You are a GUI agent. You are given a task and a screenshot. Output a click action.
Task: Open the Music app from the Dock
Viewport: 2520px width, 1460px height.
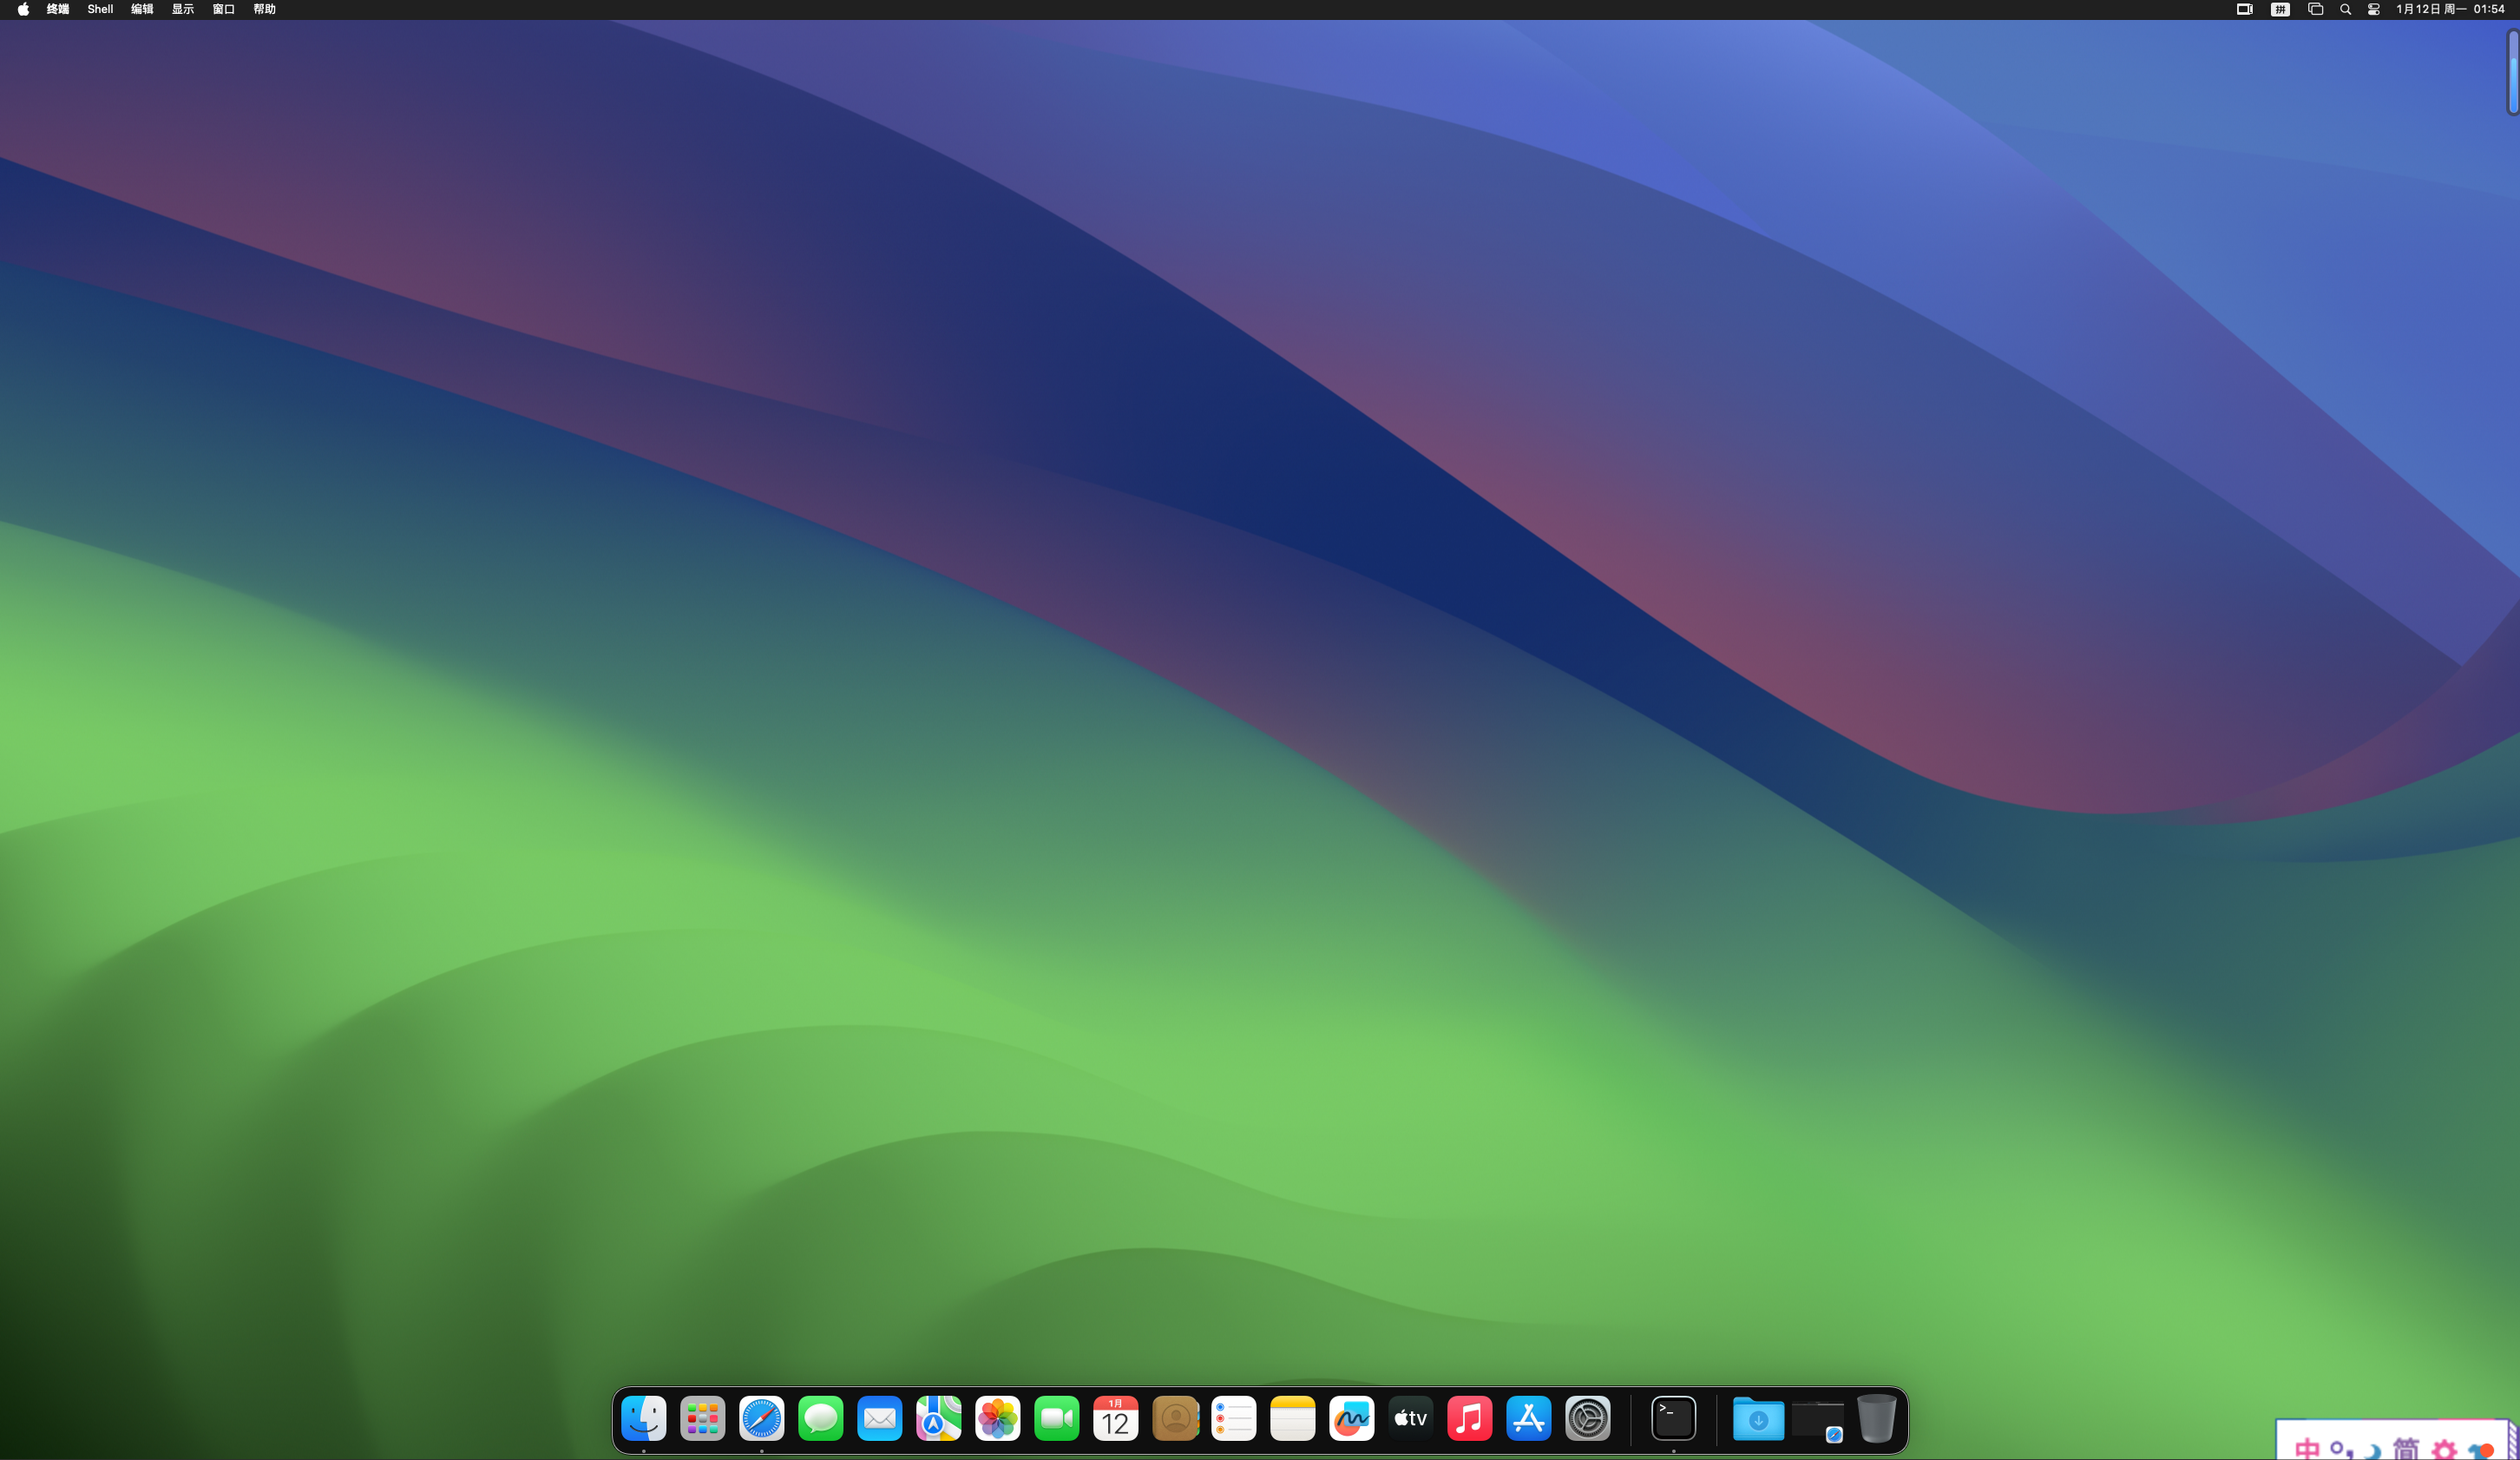tap(1470, 1418)
